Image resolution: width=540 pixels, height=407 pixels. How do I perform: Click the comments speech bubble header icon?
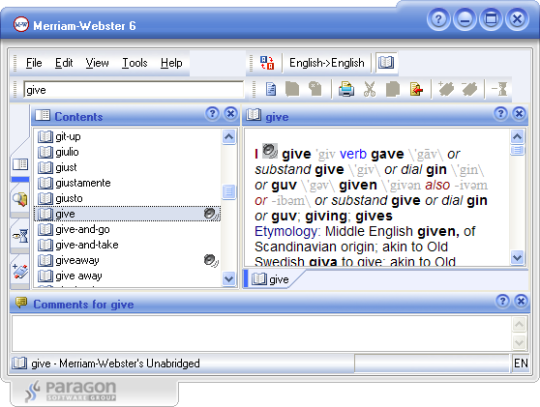click(x=21, y=303)
